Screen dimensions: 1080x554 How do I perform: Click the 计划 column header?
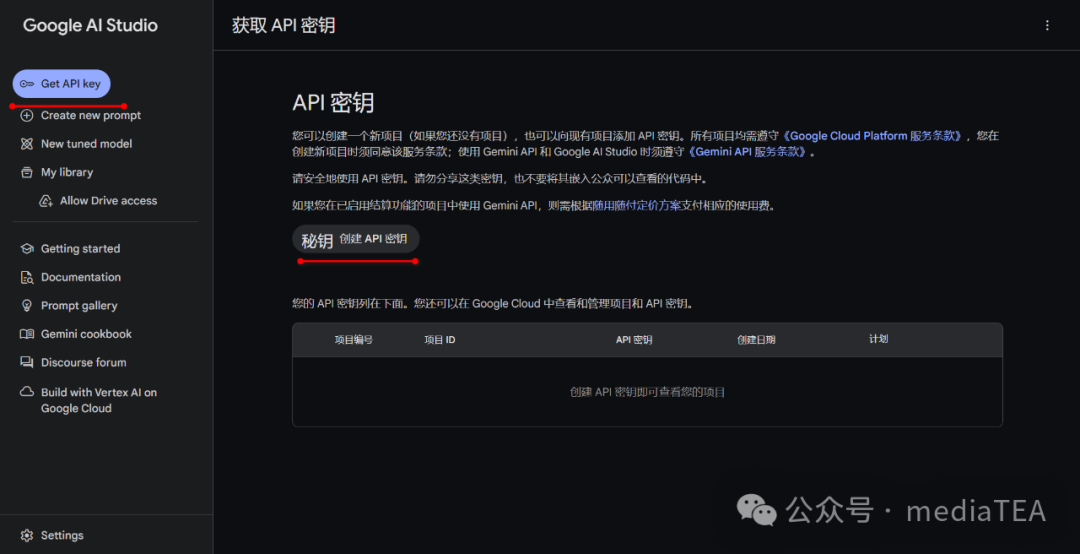(878, 339)
